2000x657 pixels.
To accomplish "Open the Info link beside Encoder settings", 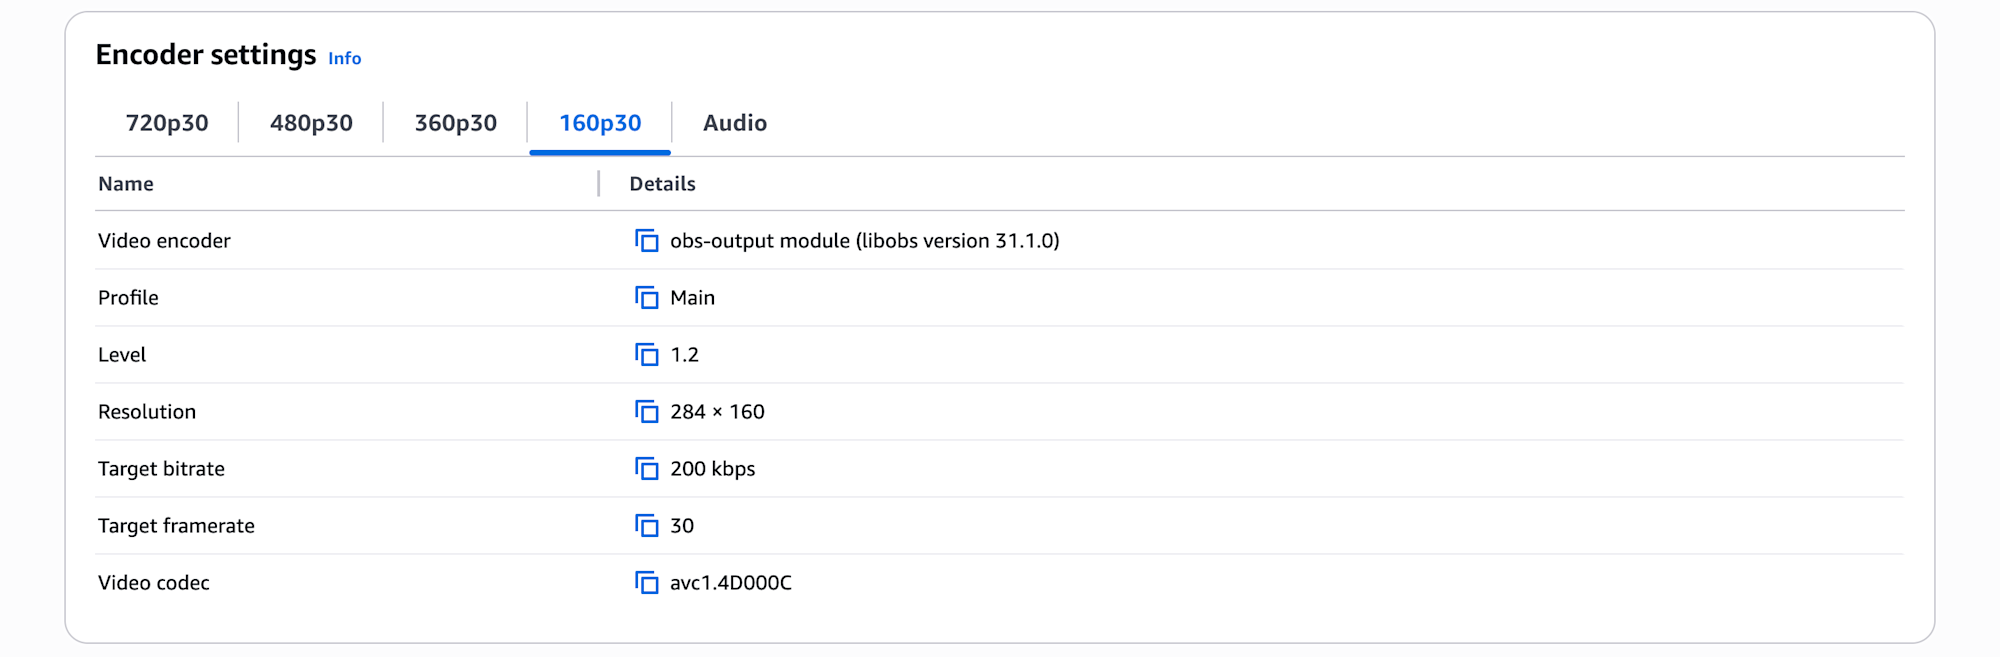I will (345, 59).
